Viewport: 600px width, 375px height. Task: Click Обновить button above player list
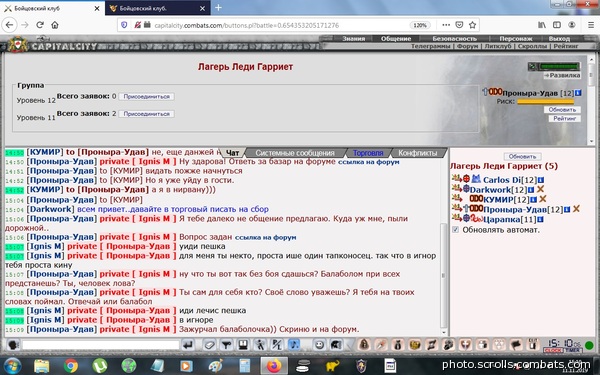click(x=522, y=156)
